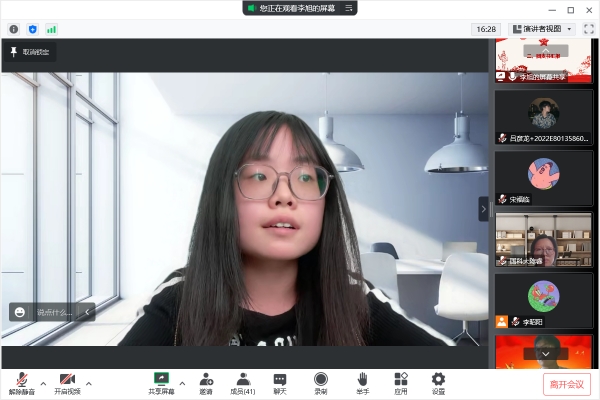600x400 pixels.
Task: Open the 聊天 chat panel
Action: pyautogui.click(x=280, y=383)
